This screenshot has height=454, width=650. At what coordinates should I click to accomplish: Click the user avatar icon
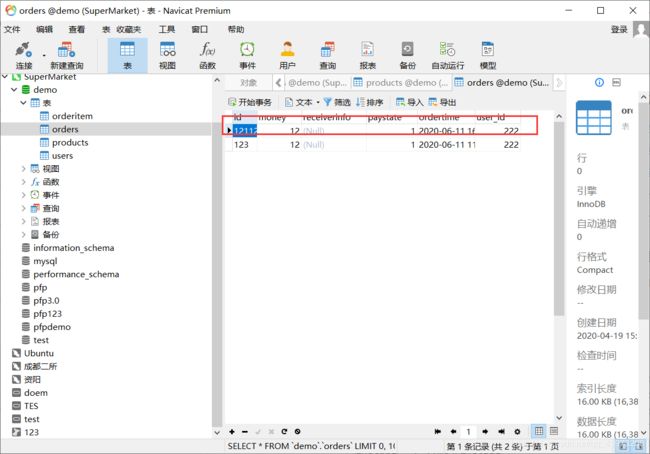tap(641, 30)
